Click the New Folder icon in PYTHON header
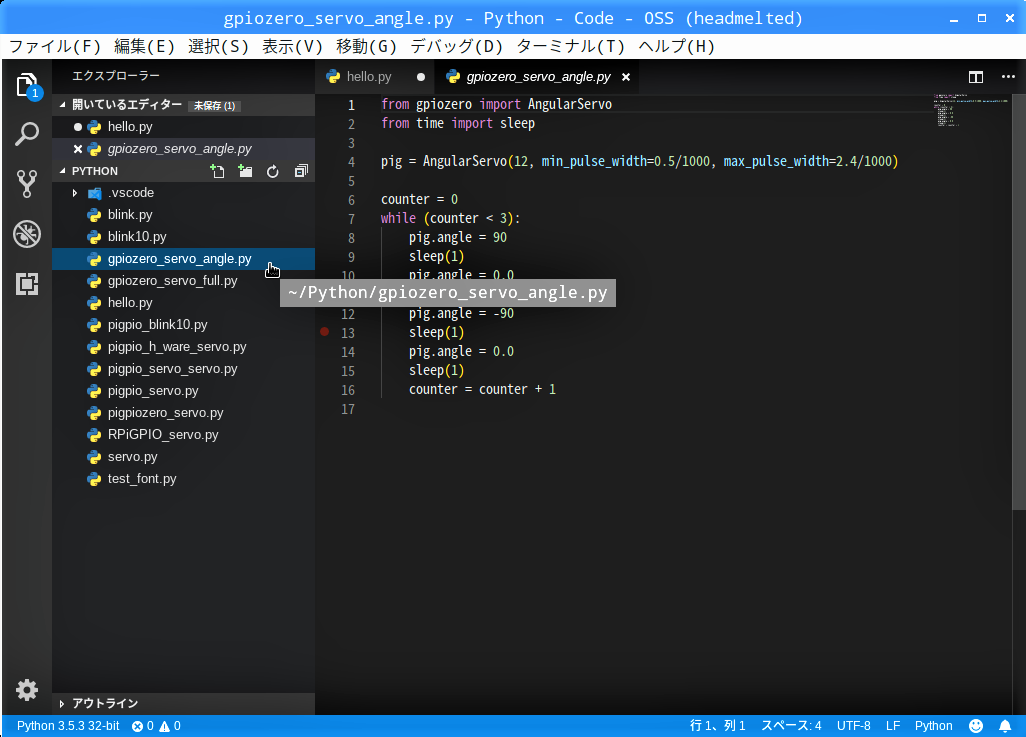Viewport: 1026px width, 737px height. (x=245, y=171)
